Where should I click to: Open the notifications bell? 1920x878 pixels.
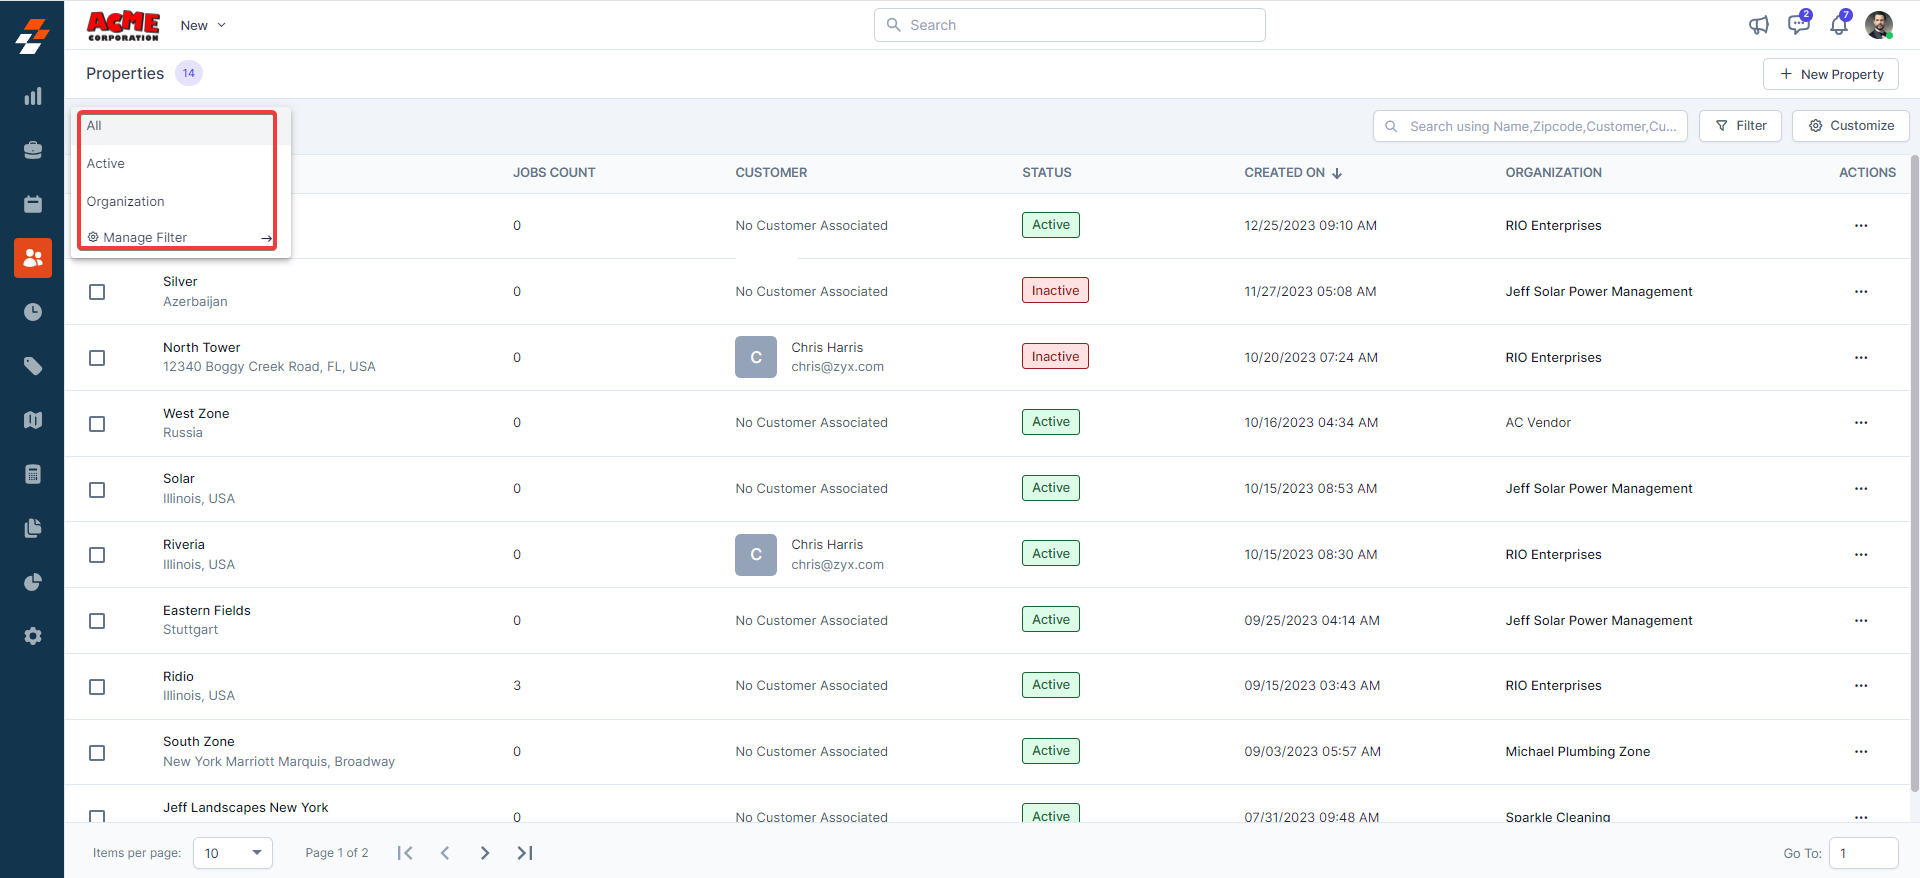[1838, 25]
